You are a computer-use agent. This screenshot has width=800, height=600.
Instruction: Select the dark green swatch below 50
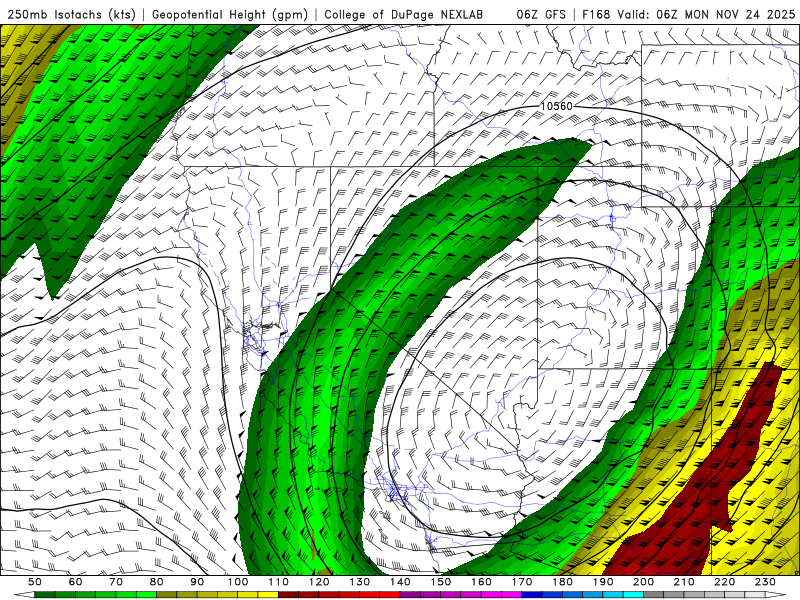coord(45,594)
